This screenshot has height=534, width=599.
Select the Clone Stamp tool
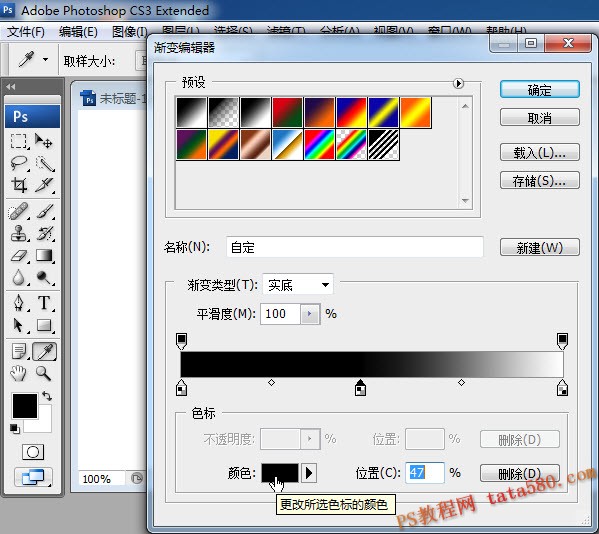pyautogui.click(x=18, y=233)
